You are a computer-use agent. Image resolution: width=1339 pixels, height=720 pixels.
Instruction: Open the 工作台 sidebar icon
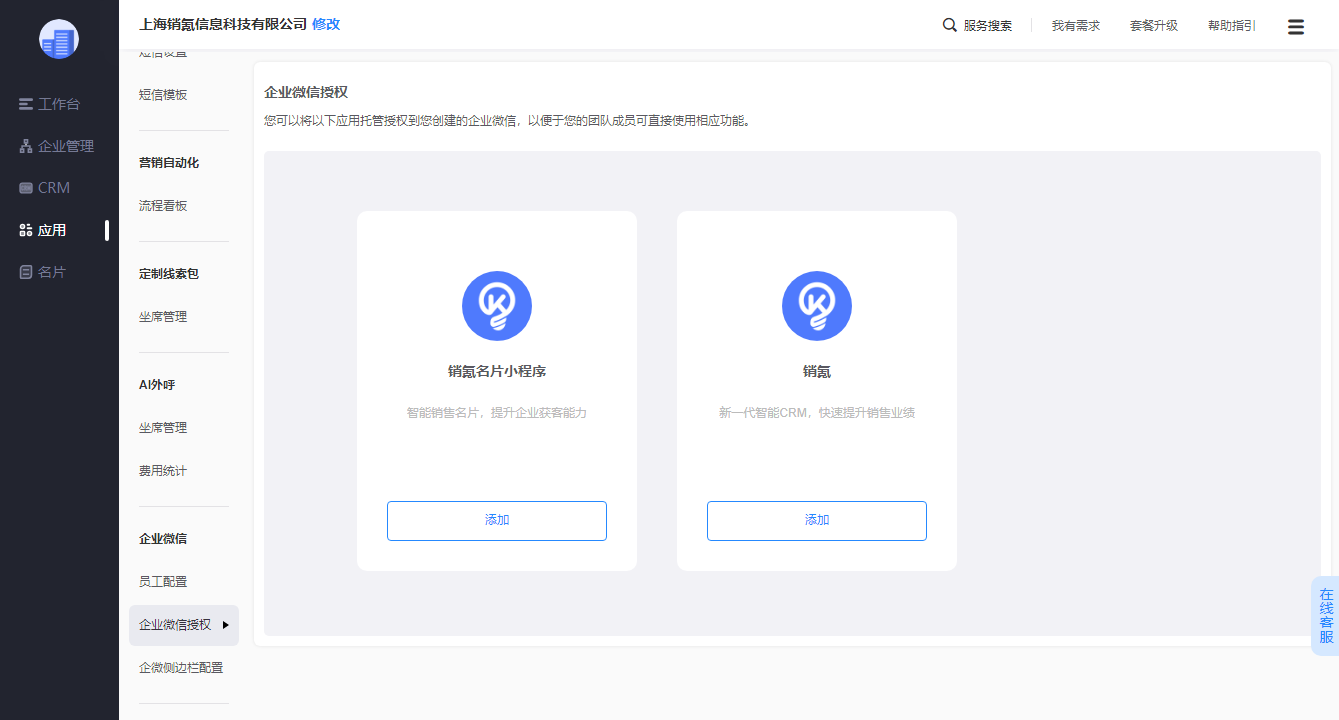point(26,104)
